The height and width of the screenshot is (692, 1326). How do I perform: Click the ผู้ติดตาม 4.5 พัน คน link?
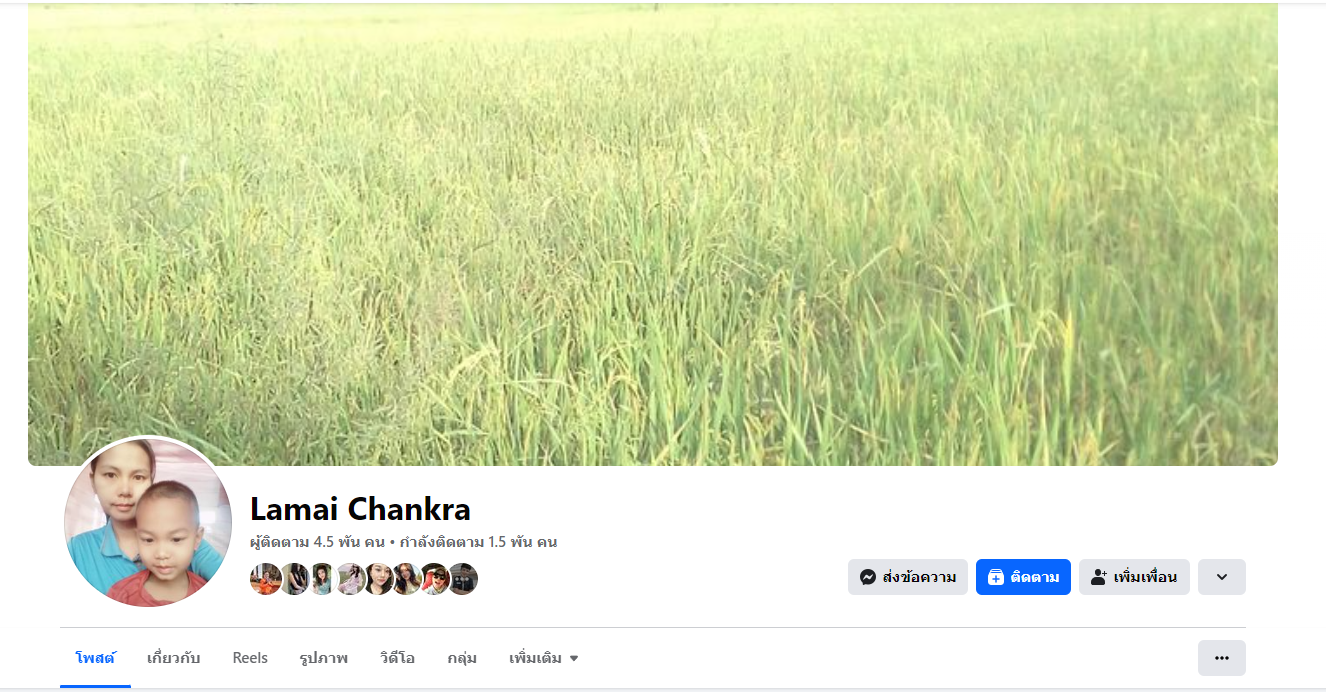[x=317, y=542]
